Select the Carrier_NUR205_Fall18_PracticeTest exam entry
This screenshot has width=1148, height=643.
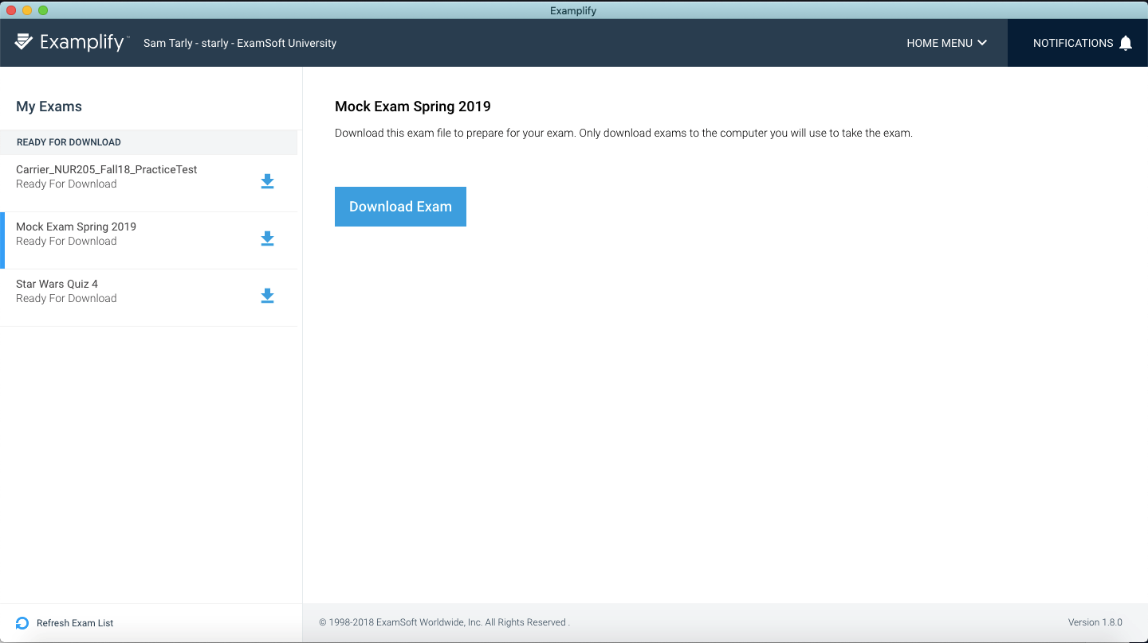pyautogui.click(x=106, y=170)
